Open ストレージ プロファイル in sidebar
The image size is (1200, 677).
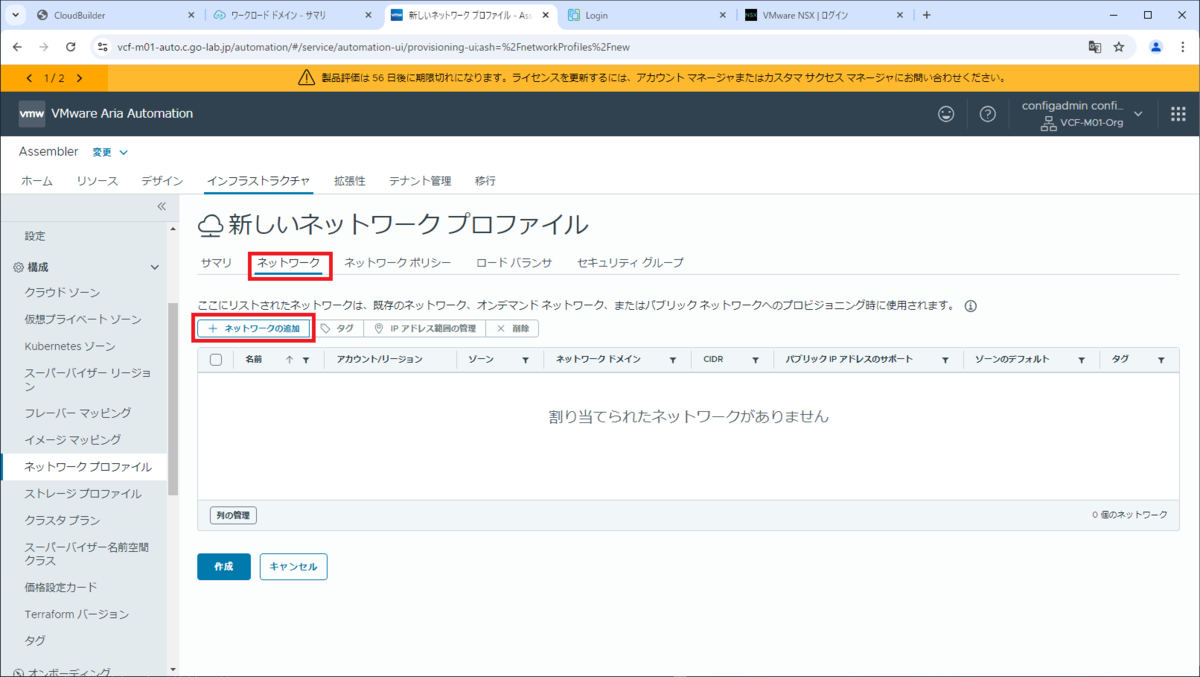84,493
